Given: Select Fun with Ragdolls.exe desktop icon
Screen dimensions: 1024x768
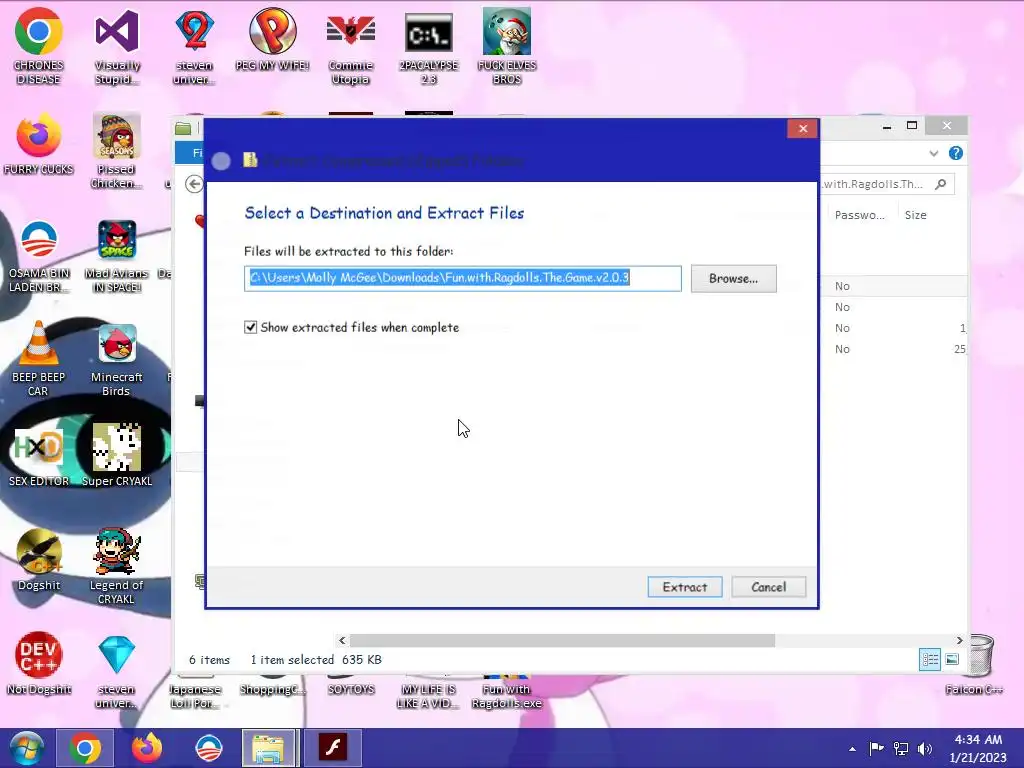Looking at the screenshot, I should click(507, 692).
